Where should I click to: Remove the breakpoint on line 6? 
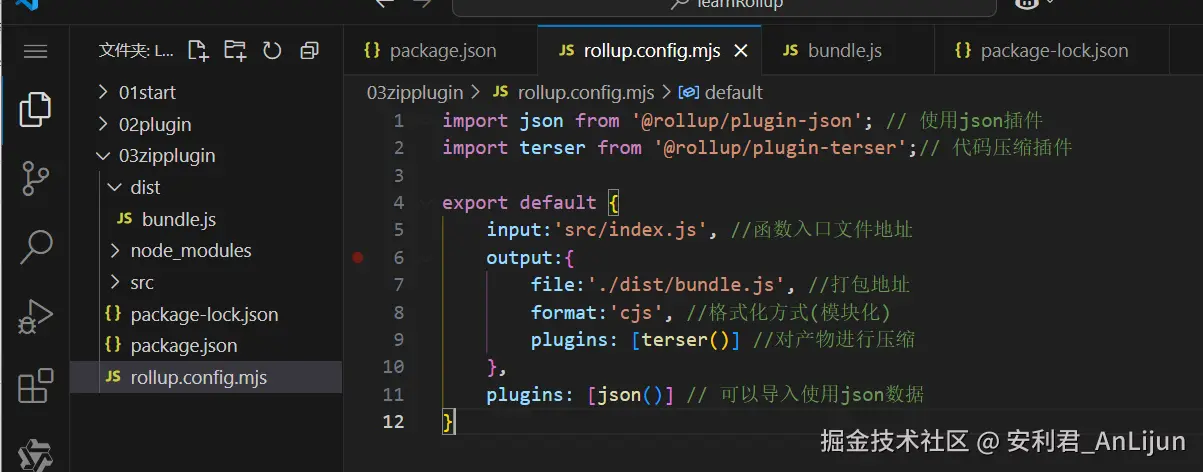pos(358,257)
